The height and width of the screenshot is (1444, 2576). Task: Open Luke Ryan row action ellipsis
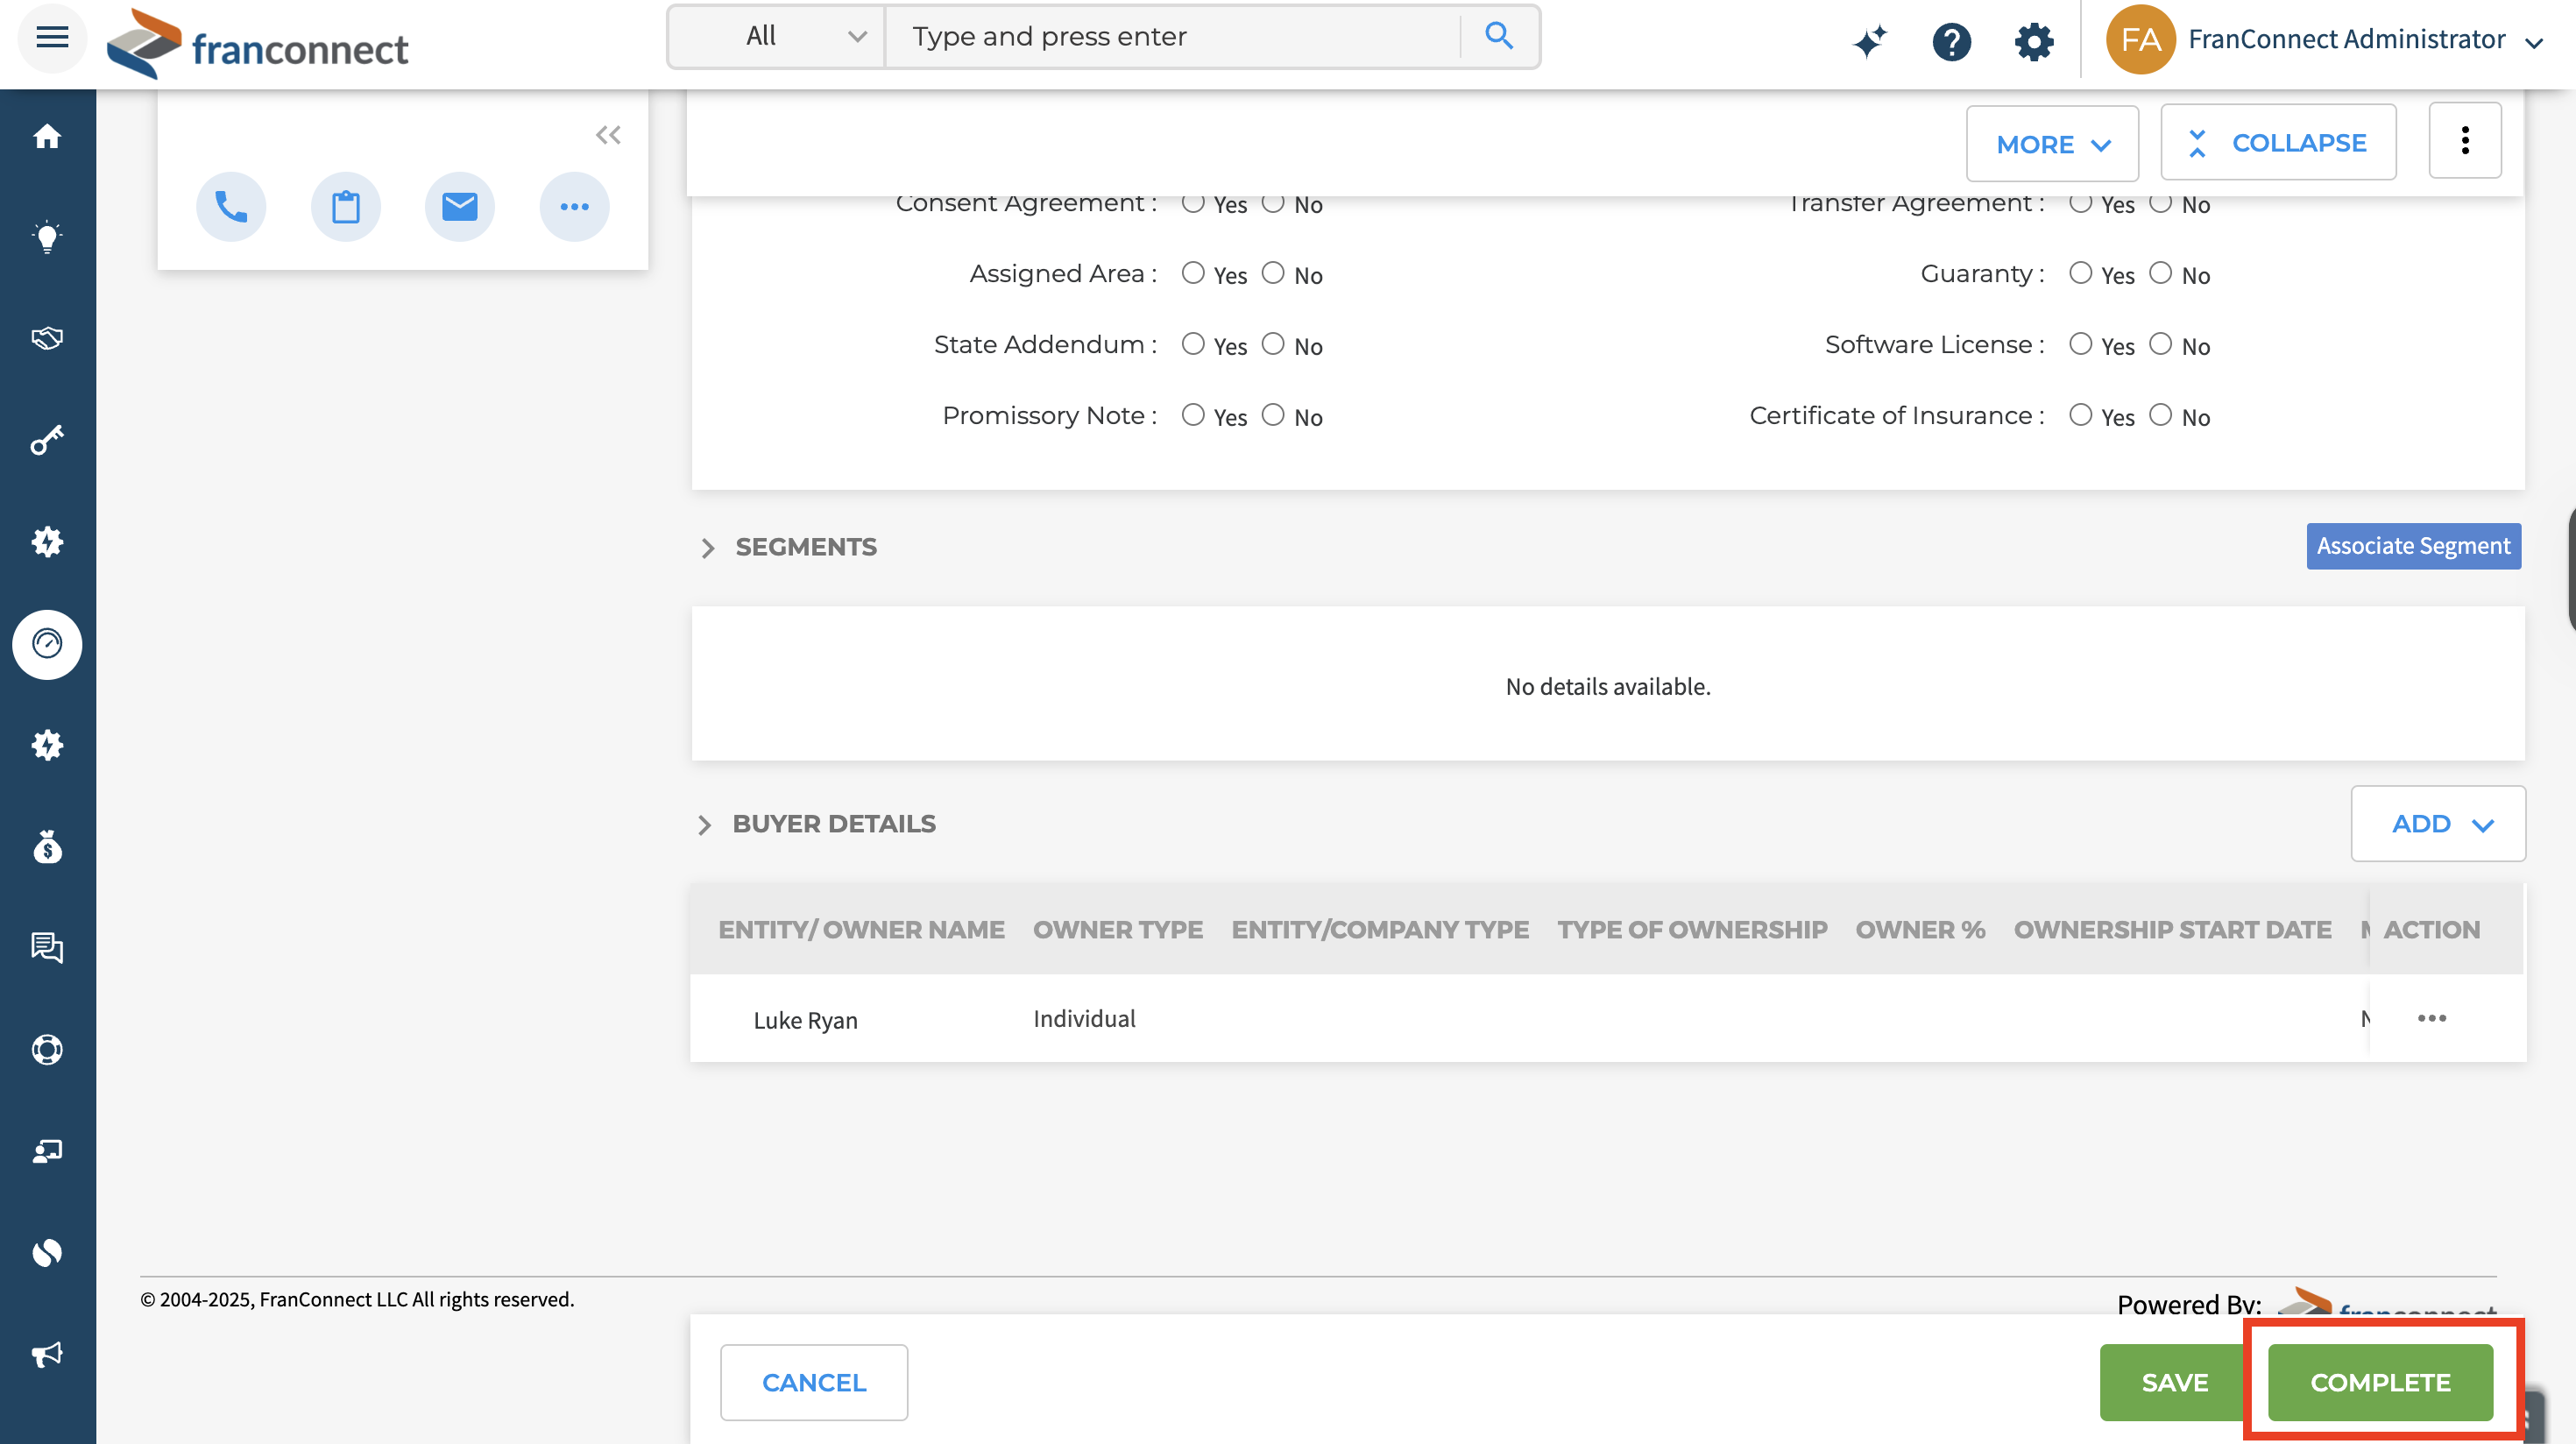pyautogui.click(x=2432, y=1018)
